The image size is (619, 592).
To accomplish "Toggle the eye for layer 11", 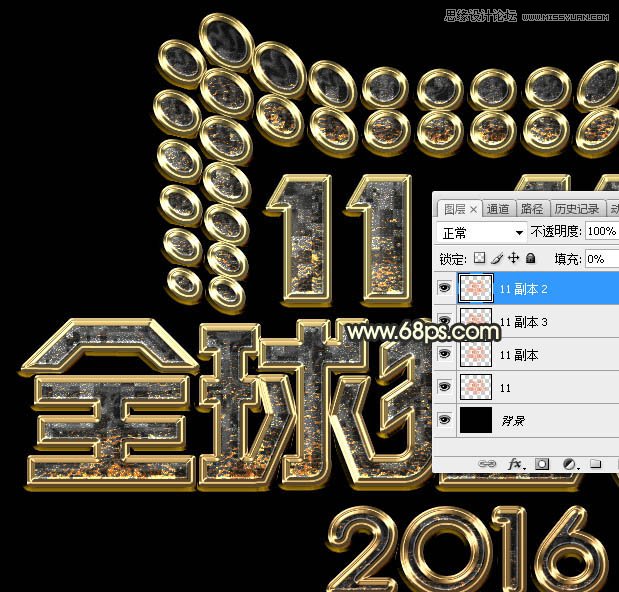I will pos(445,387).
